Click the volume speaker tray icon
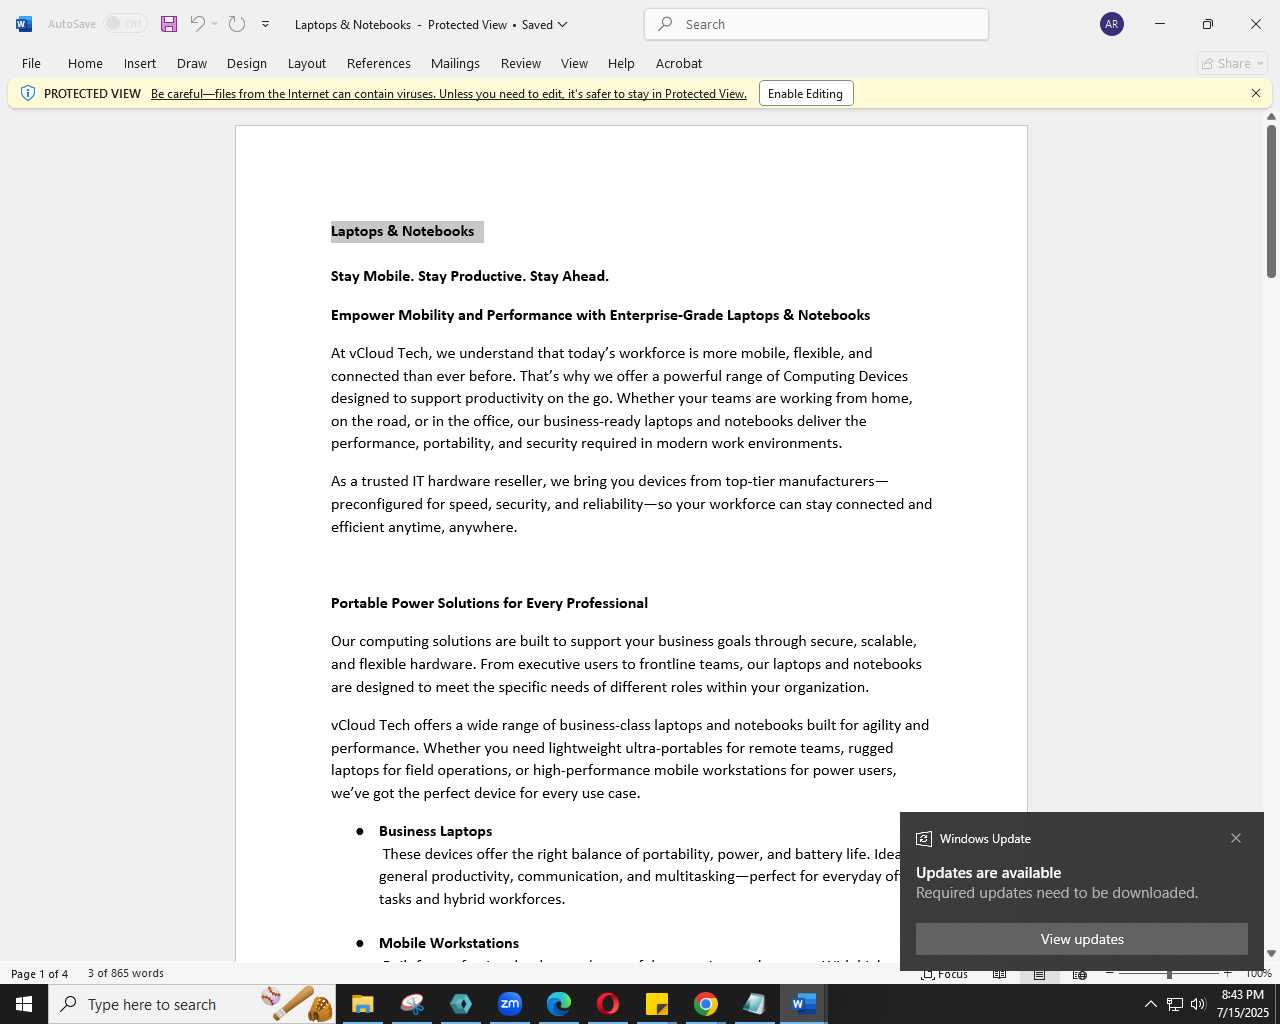Screen dimensions: 1280x1024 point(1198,1004)
